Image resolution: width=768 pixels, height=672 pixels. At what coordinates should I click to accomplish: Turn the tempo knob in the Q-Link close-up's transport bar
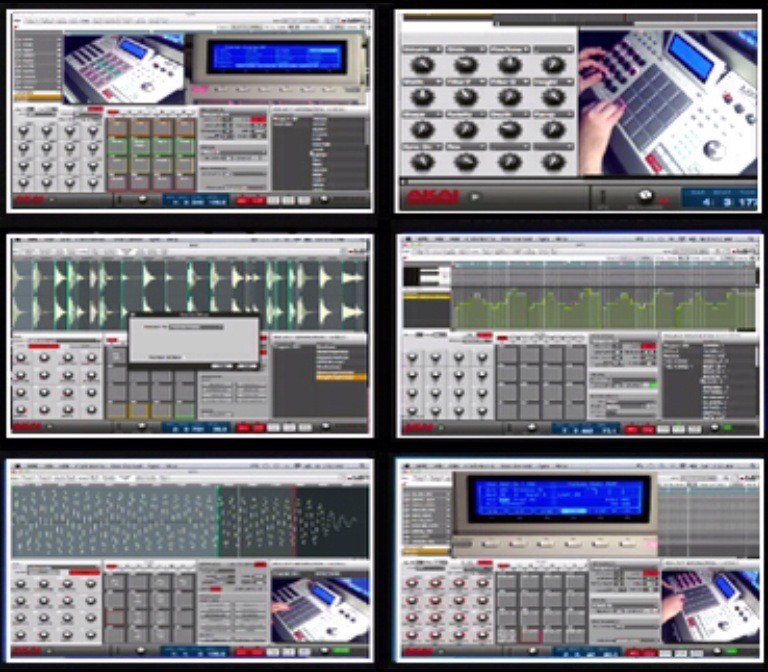pyautogui.click(x=645, y=196)
